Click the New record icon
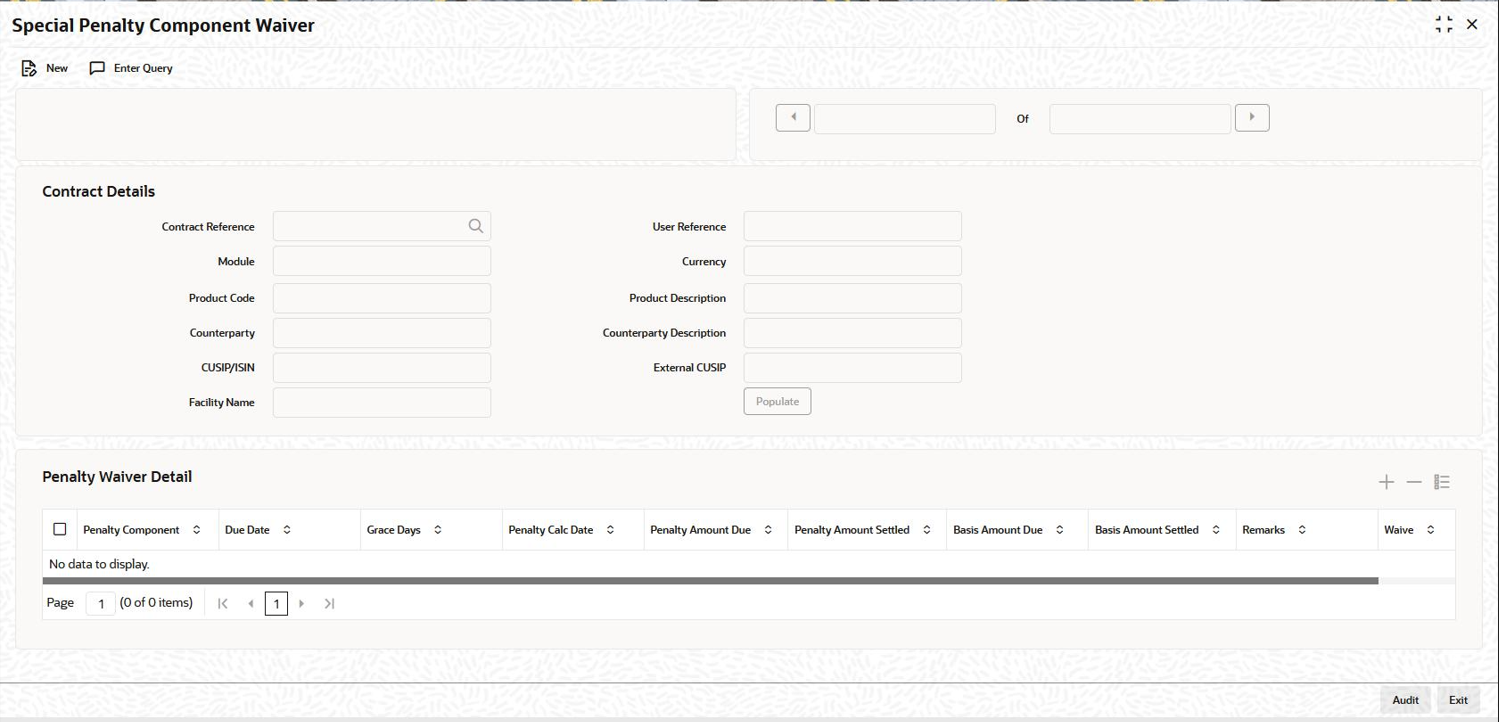Screen dimensions: 1499x722 tap(29, 68)
